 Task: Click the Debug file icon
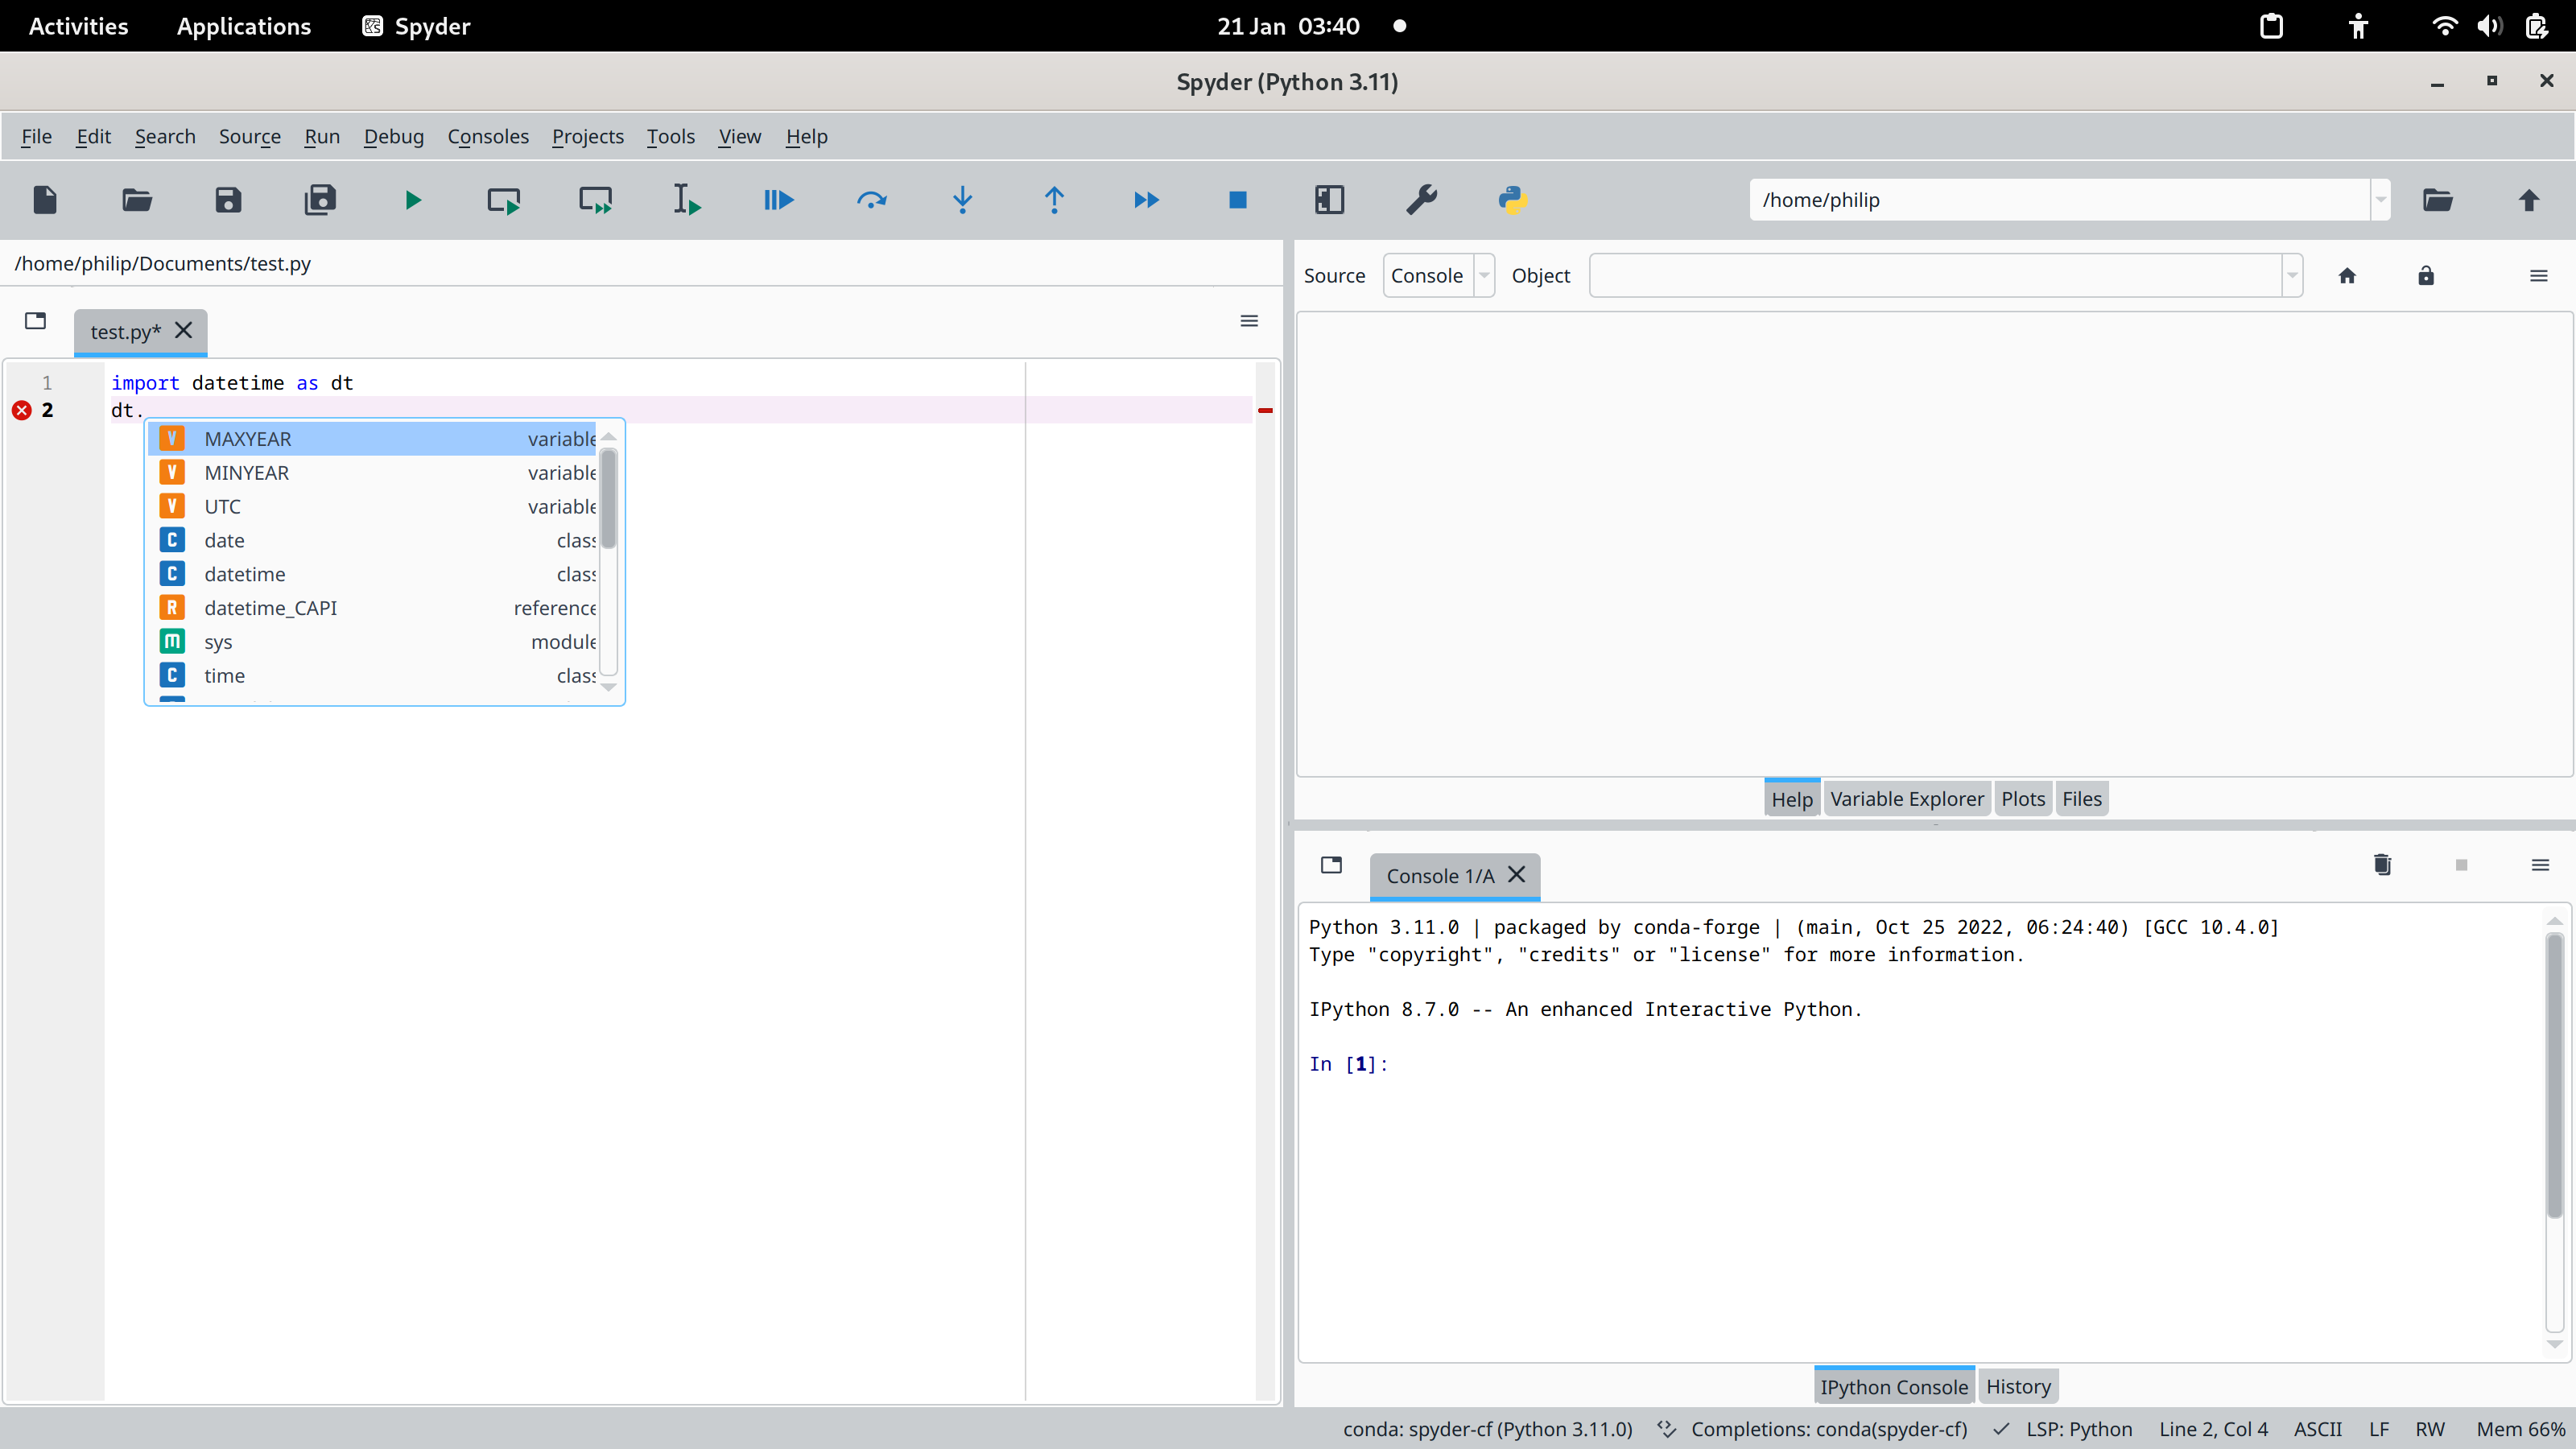click(778, 200)
